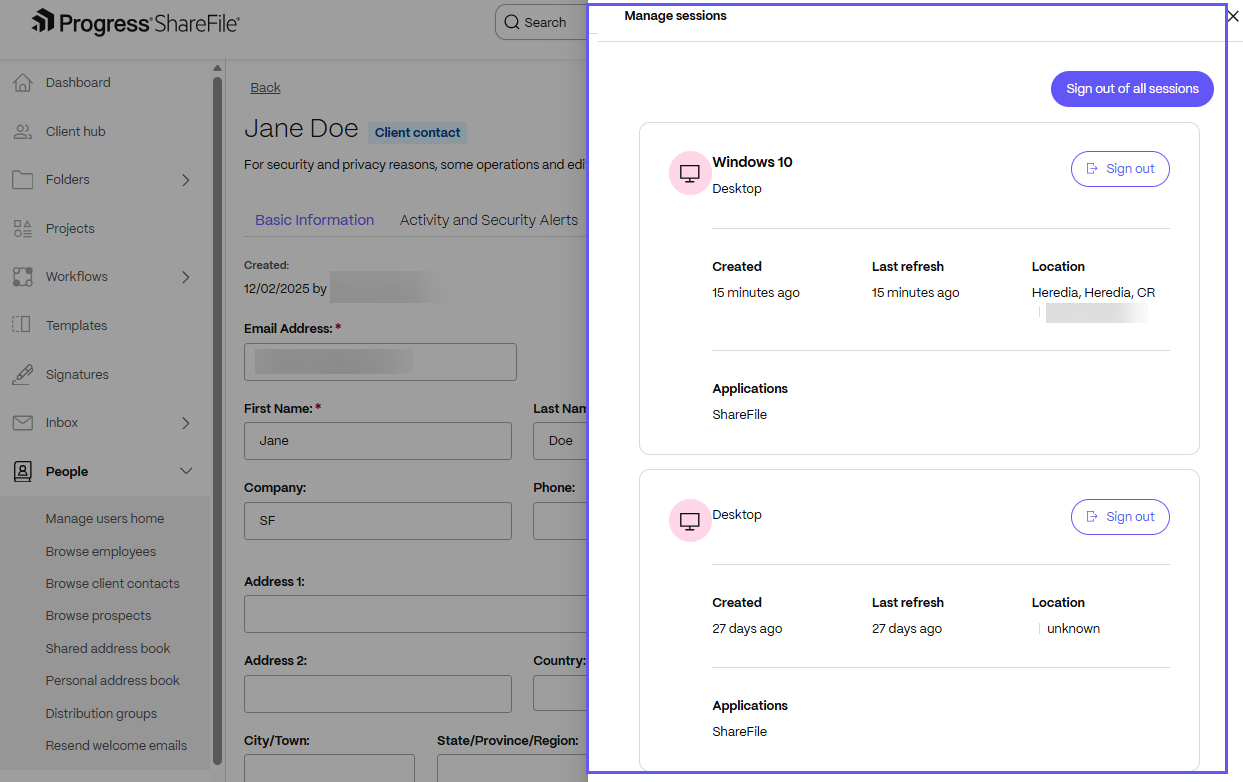Viewport: 1243px width, 782px height.
Task: Click the Windows 10 desktop session icon
Action: [x=689, y=172]
